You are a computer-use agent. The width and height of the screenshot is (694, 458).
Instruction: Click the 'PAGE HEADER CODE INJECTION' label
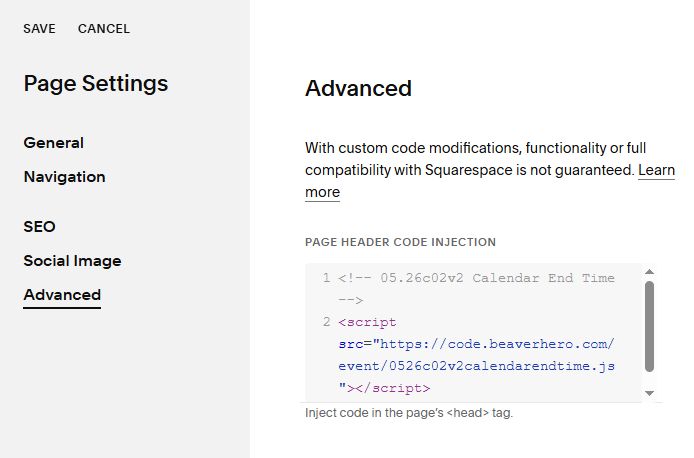(x=401, y=242)
